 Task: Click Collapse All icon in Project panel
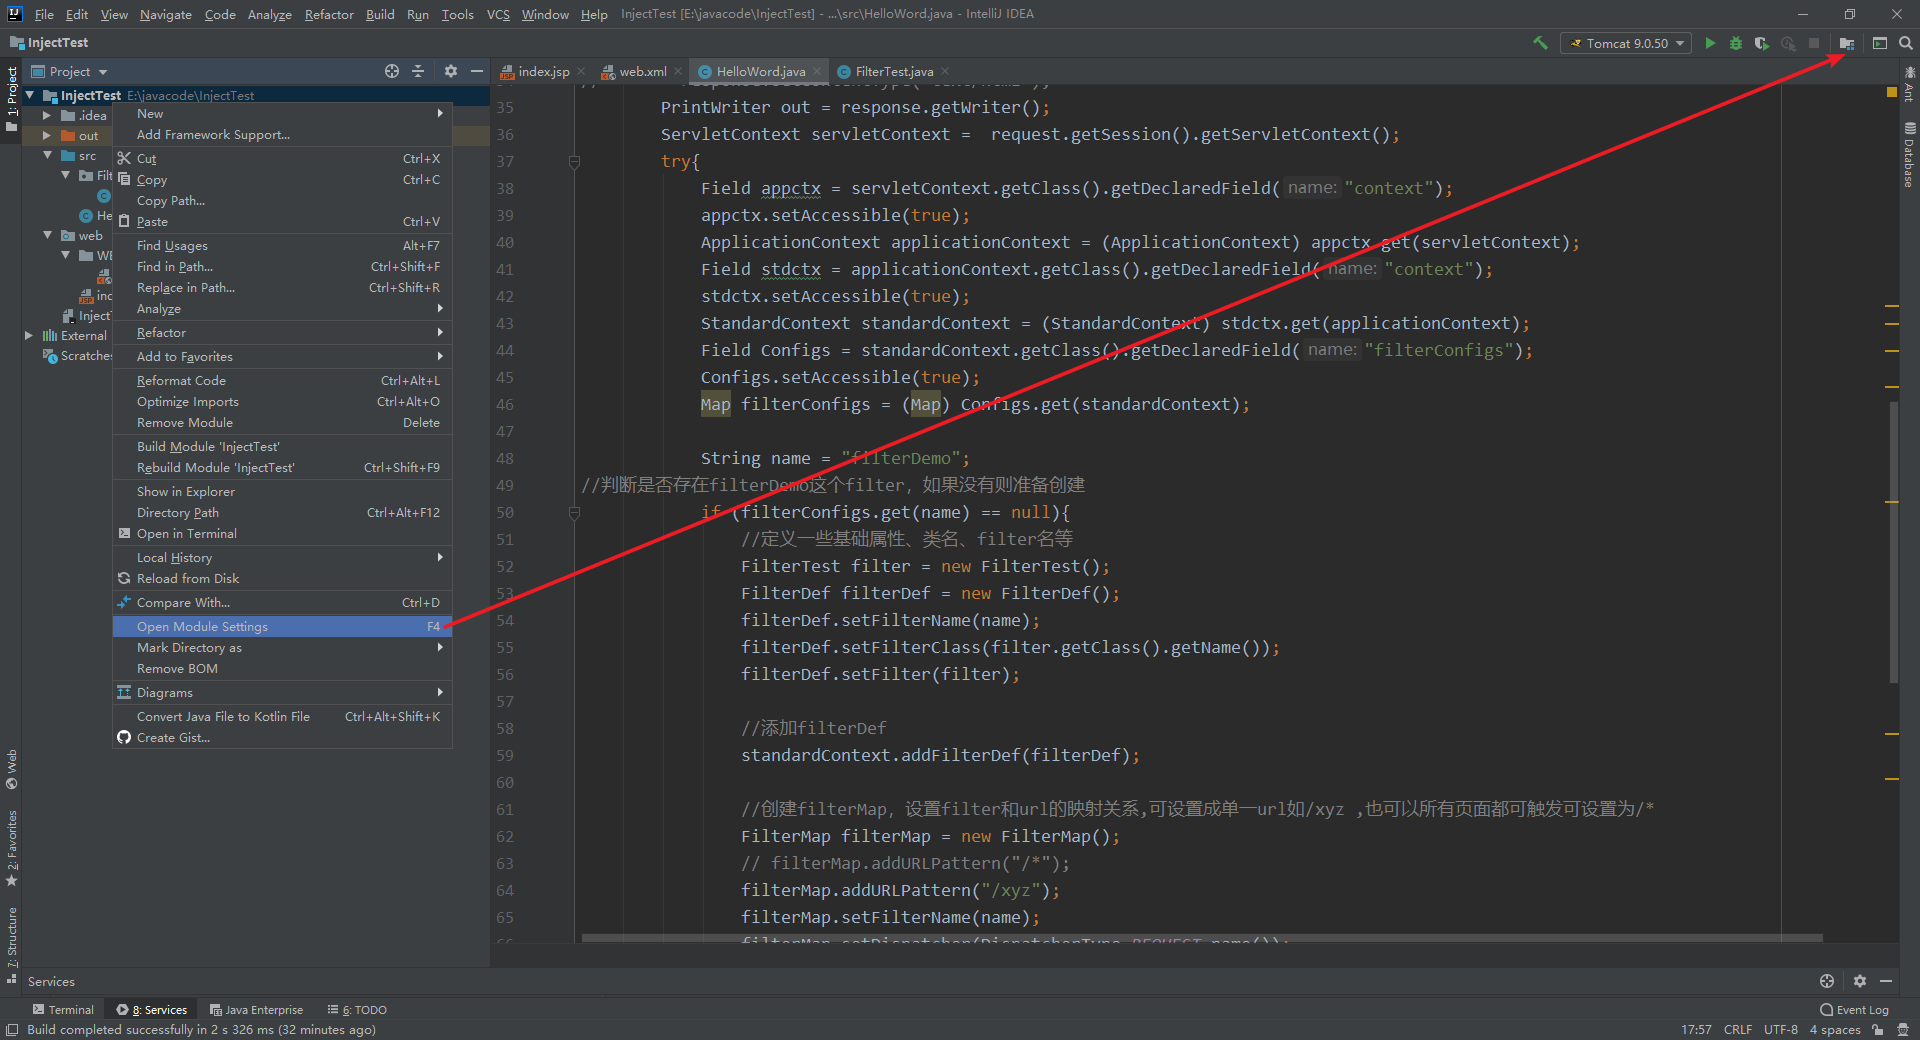(418, 71)
